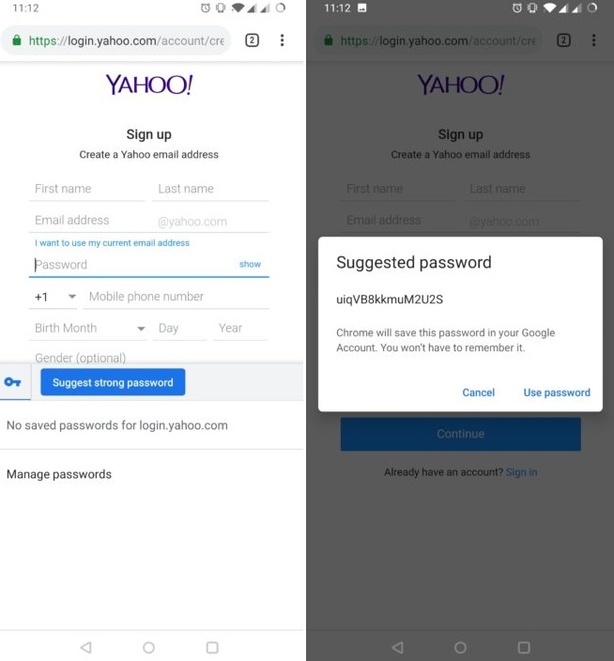Screen dimensions: 614x661
Task: Open the tab switcher showing 2 tabs, left phone
Action: (x=252, y=41)
